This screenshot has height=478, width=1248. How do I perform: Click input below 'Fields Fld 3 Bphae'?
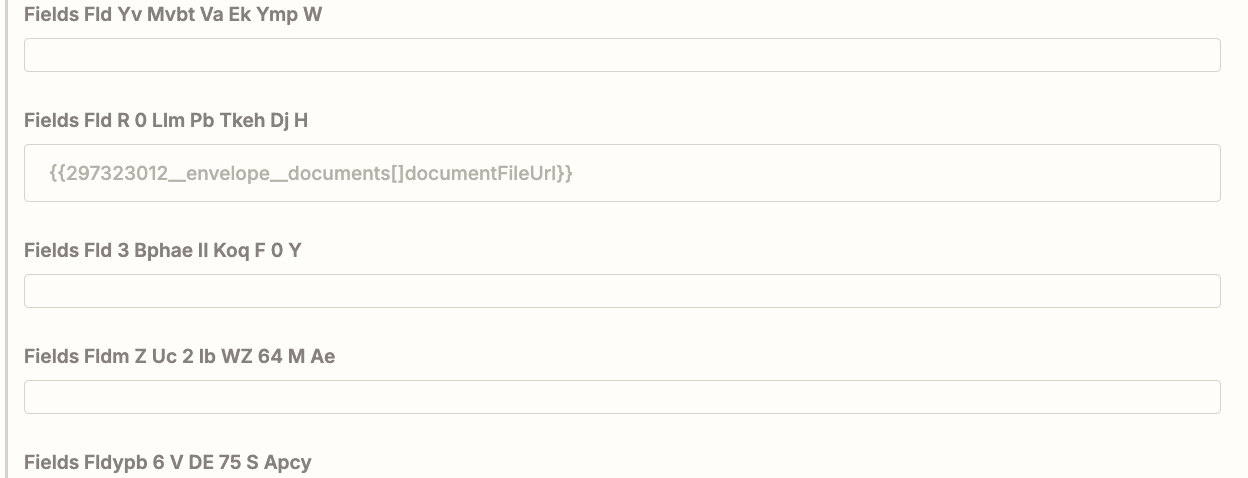(622, 291)
